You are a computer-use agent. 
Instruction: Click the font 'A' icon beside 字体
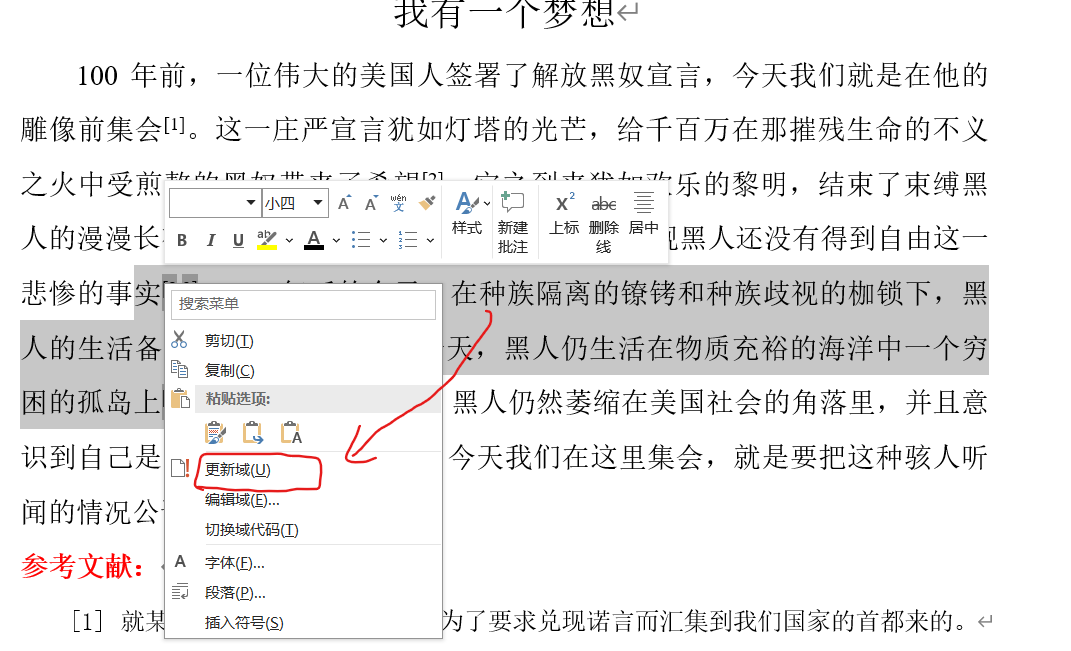(180, 562)
